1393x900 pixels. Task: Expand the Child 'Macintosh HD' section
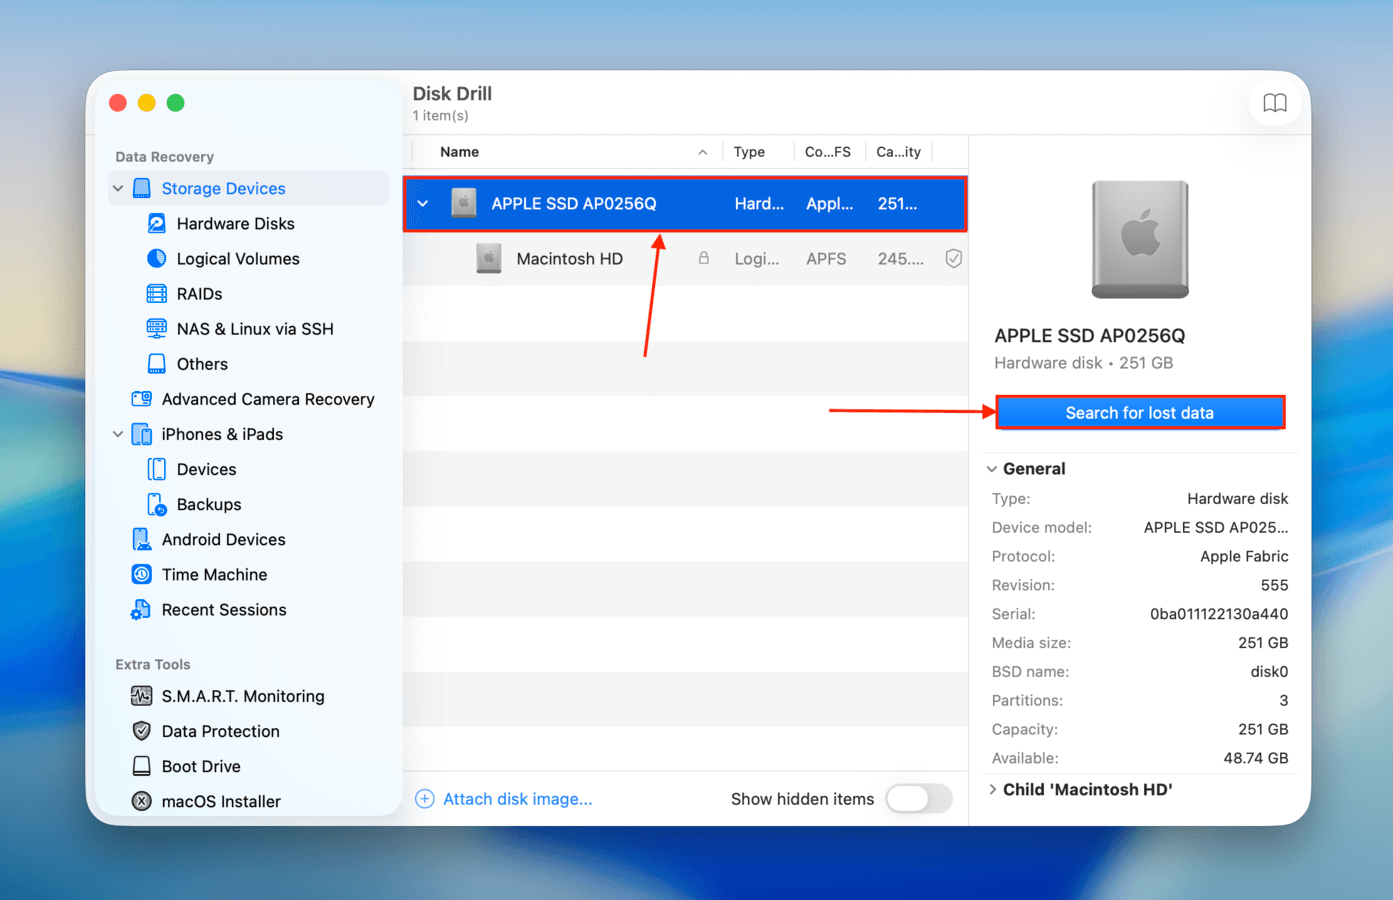[x=991, y=789]
